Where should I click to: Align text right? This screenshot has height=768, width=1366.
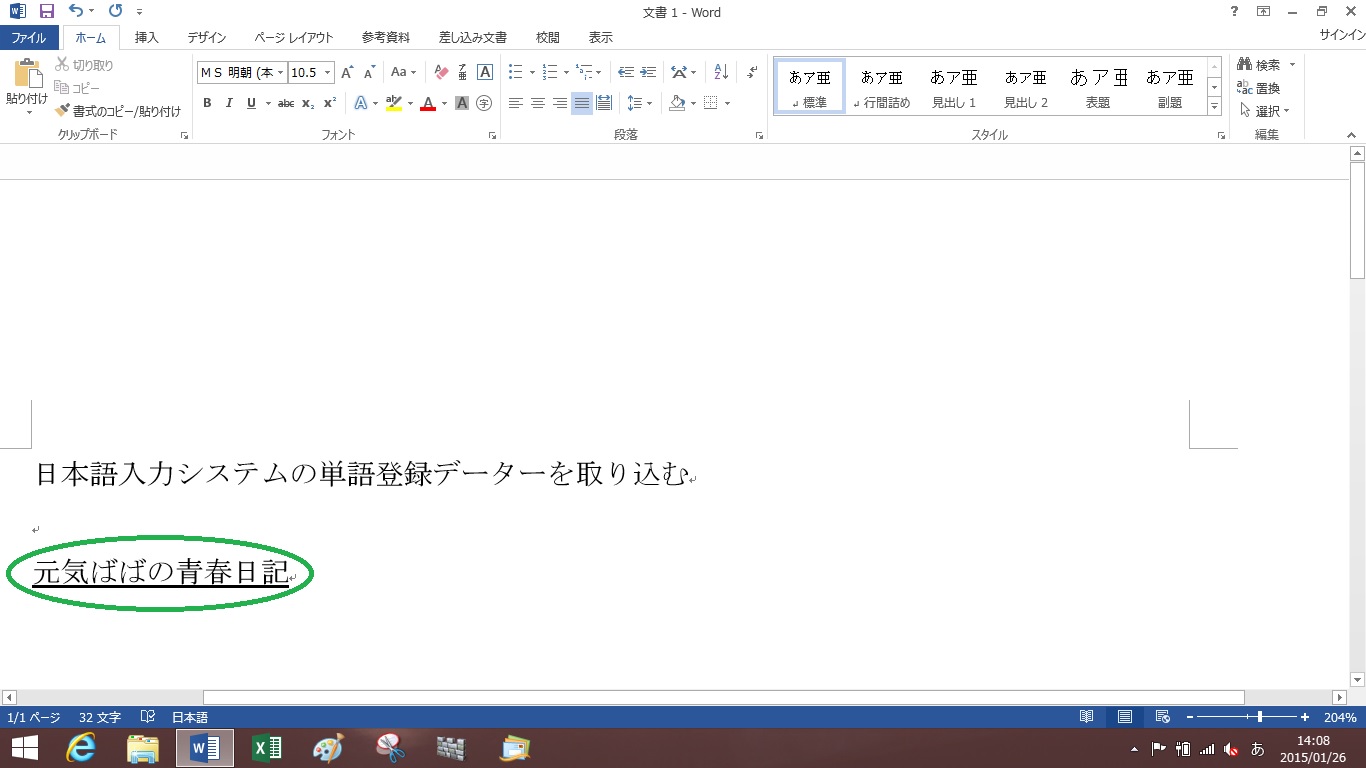tap(560, 103)
